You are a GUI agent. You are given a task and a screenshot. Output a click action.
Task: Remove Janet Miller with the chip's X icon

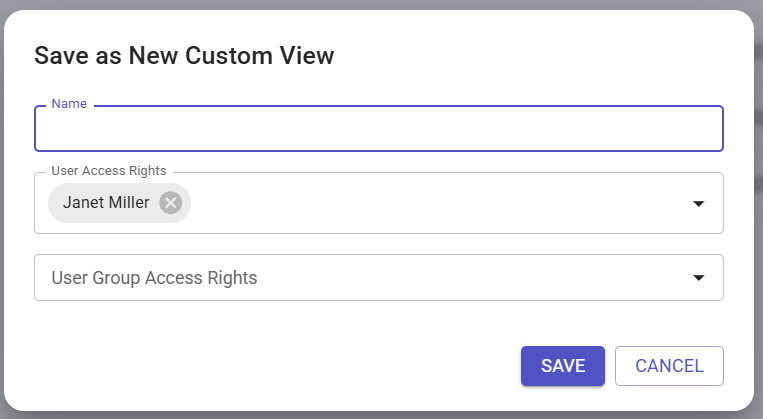pyautogui.click(x=171, y=203)
